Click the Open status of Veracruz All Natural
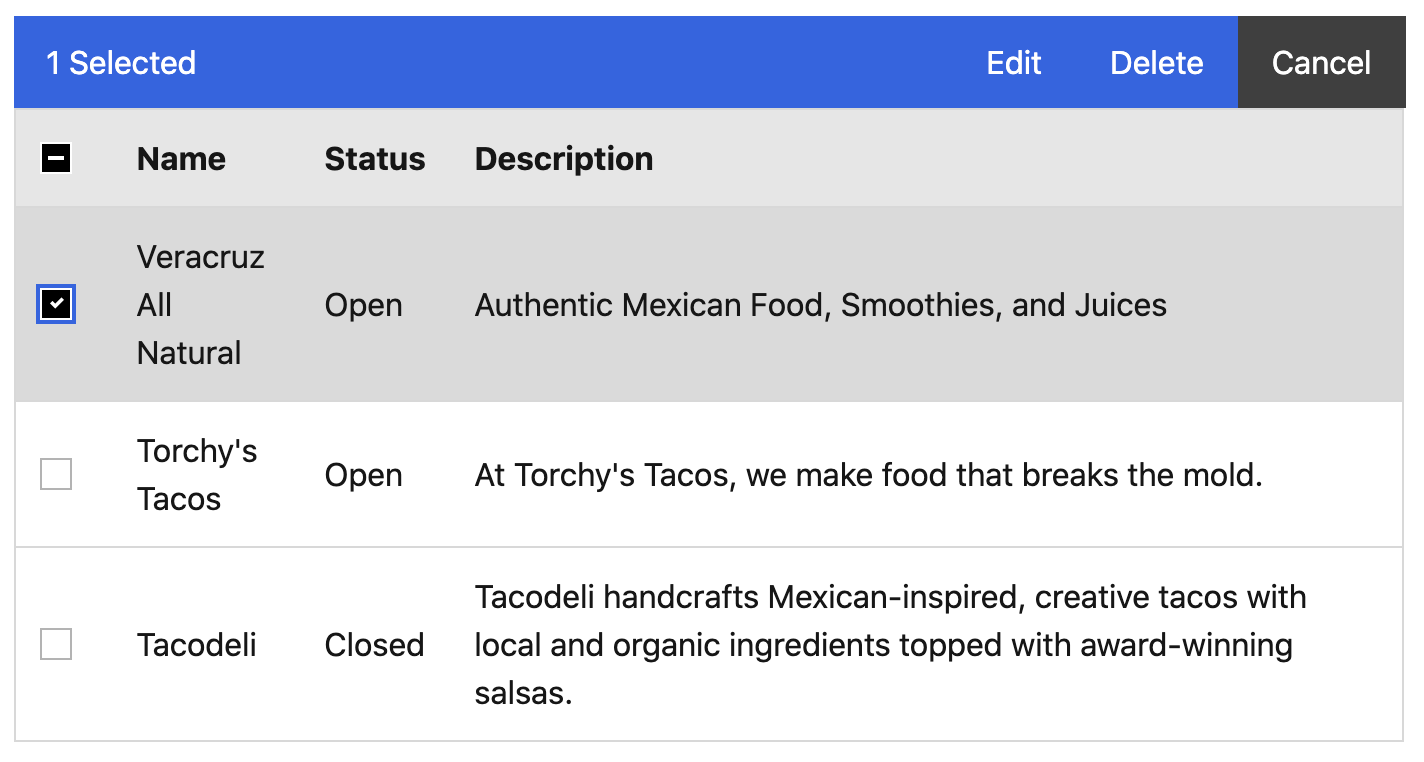1424x762 pixels. (363, 305)
